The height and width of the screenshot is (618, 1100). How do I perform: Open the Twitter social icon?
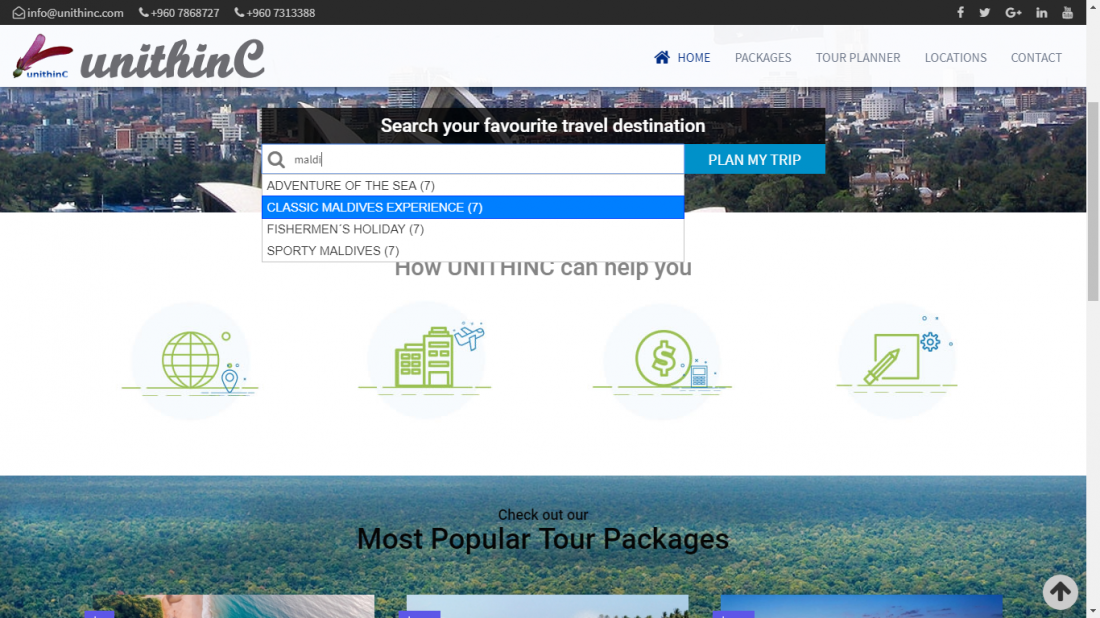[x=985, y=13]
